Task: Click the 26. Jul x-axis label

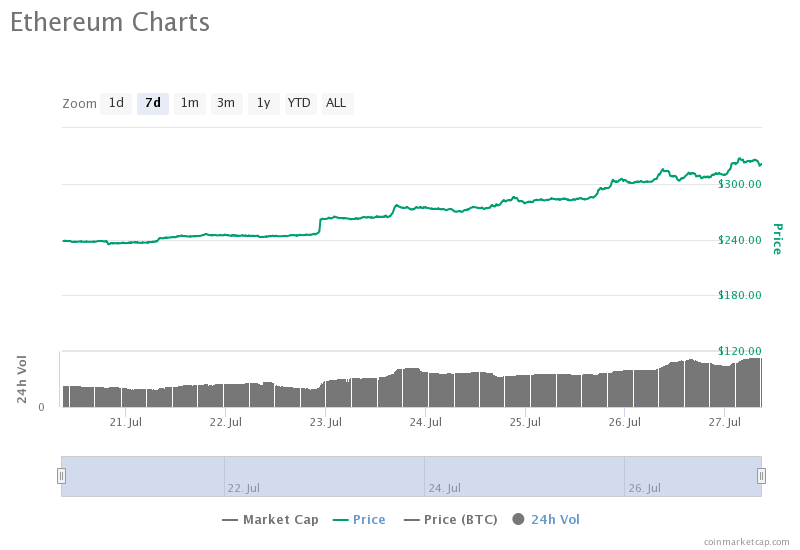Action: tap(624, 422)
